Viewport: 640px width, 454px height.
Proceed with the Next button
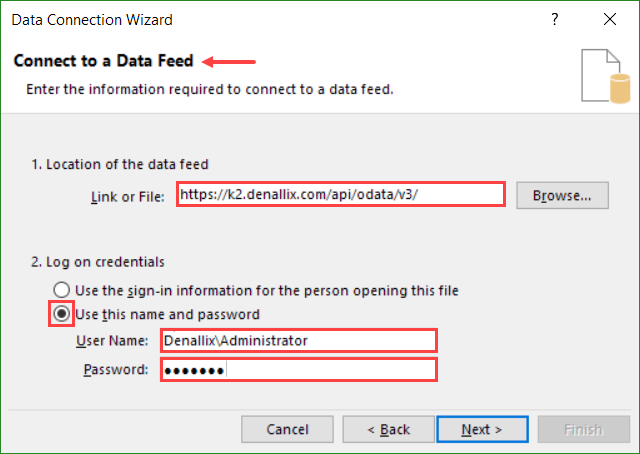point(481,429)
